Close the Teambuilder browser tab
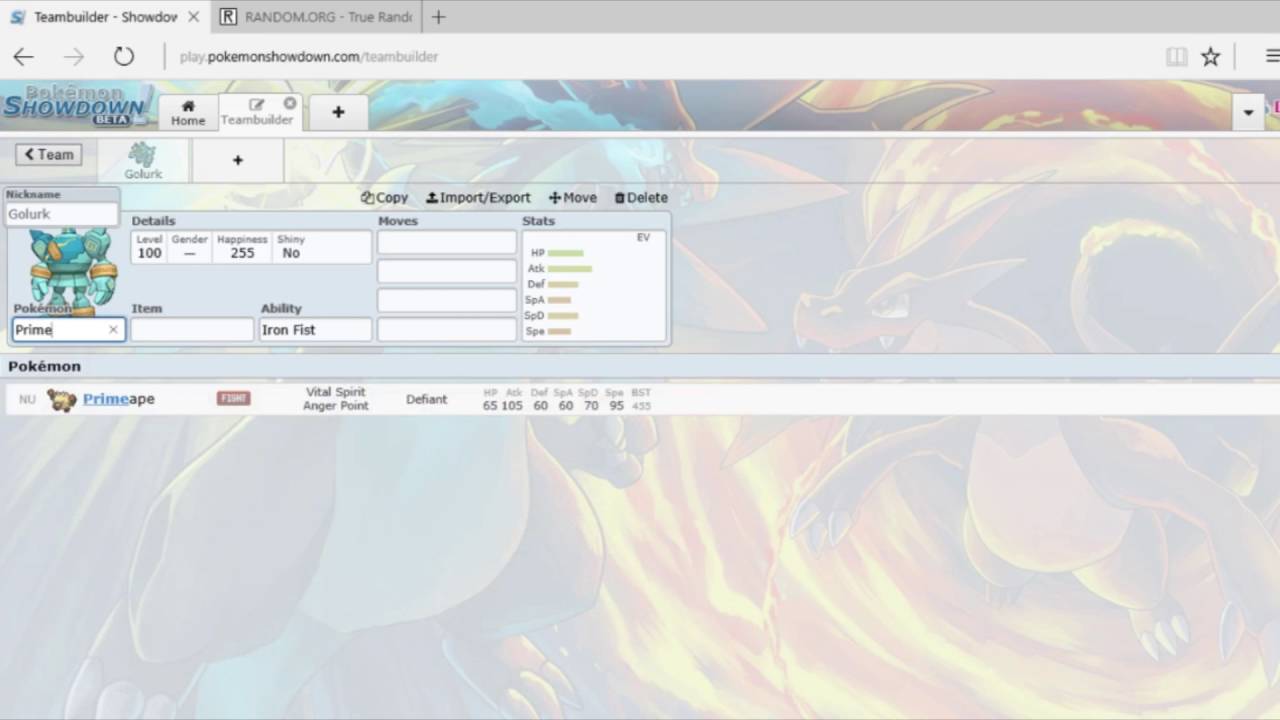This screenshot has height=720, width=1280. pos(194,17)
